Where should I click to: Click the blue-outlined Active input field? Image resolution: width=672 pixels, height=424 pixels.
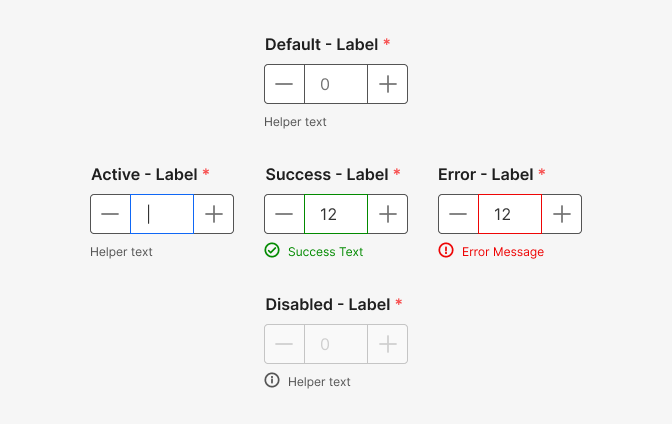point(162,214)
